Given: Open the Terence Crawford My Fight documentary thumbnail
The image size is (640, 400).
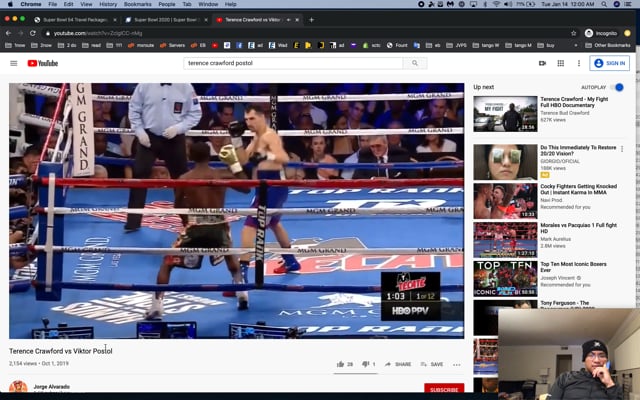Looking at the screenshot, I should 505,114.
